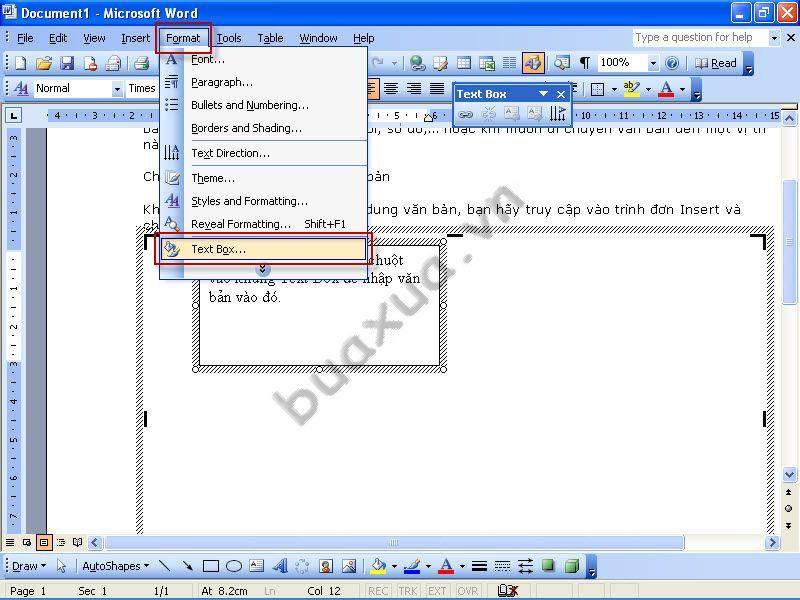Click the vertical scrollbar down arrow
Viewport: 800px width, 600px height.
[x=789, y=475]
